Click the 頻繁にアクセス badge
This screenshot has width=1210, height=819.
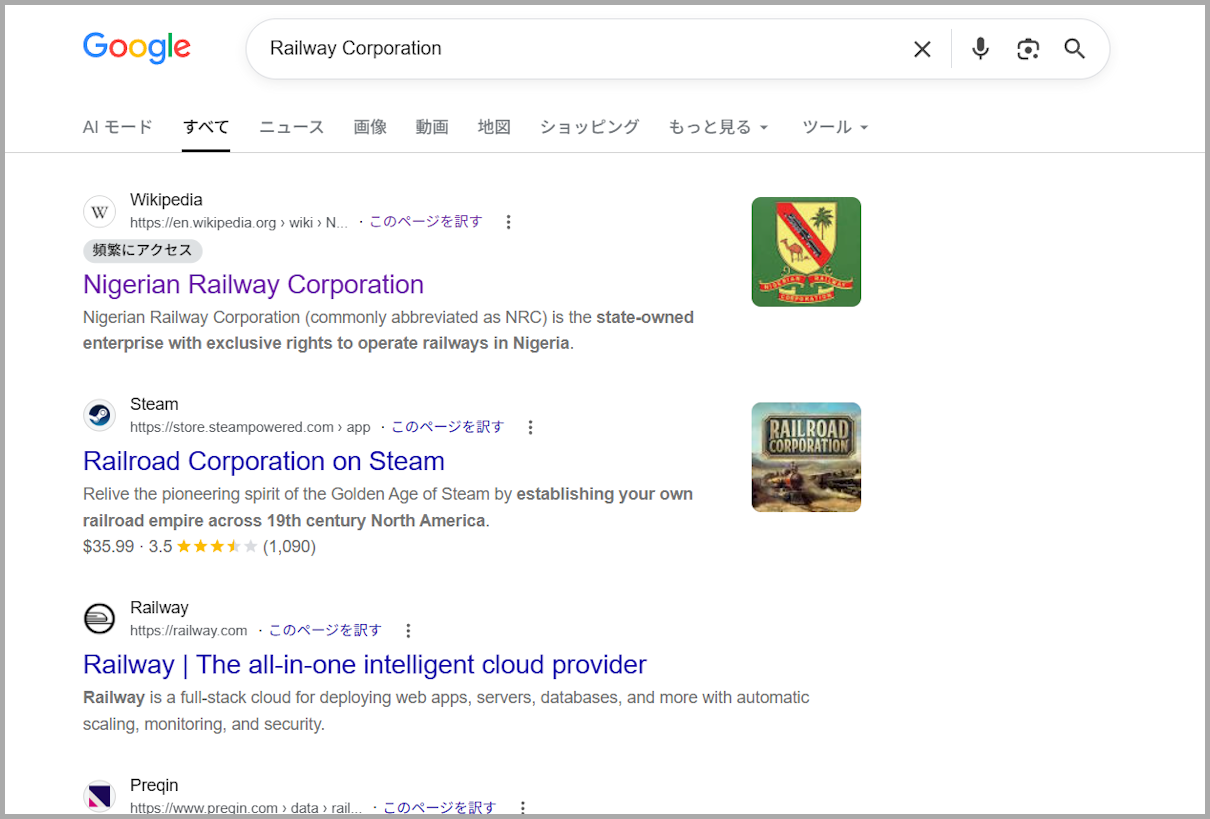click(x=143, y=250)
